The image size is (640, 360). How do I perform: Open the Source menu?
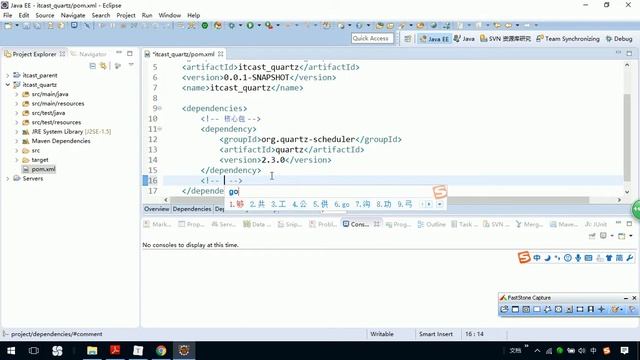[45, 15]
